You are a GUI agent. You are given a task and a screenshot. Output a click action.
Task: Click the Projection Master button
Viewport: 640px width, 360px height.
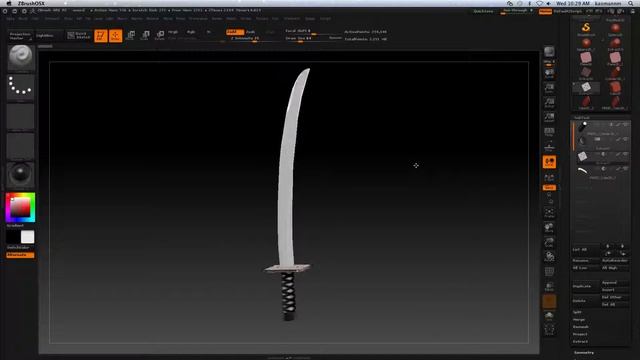point(20,36)
